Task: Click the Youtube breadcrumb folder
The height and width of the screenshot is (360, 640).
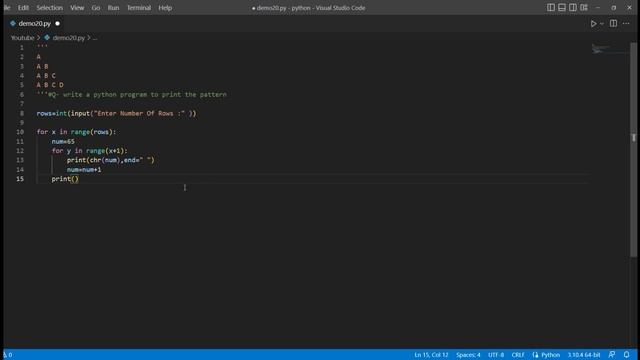Action: point(22,38)
